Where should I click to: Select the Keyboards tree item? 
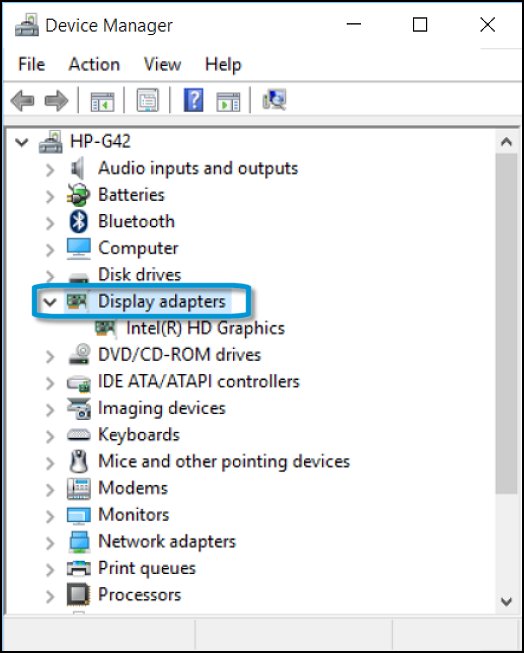[x=139, y=435]
